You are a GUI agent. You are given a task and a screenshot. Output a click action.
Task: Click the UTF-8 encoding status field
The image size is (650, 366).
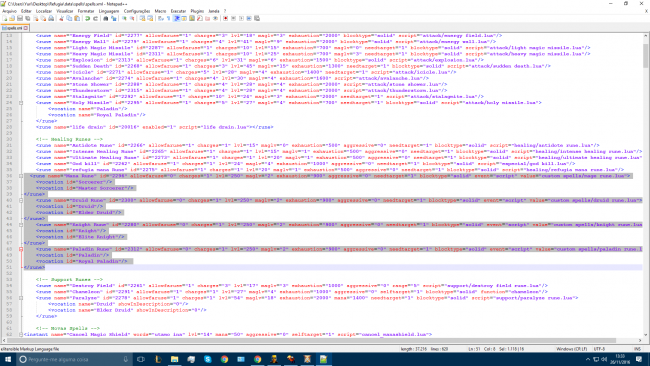pos(599,349)
